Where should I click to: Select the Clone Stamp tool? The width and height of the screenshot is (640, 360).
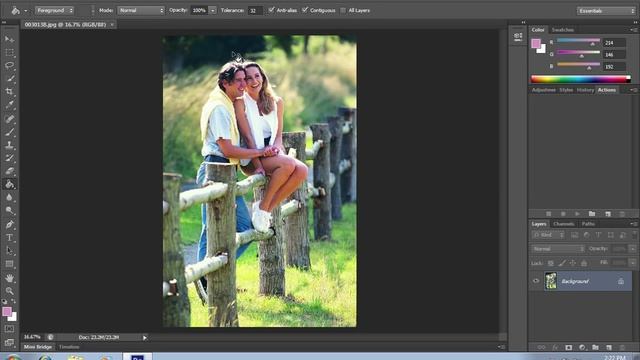click(9, 145)
